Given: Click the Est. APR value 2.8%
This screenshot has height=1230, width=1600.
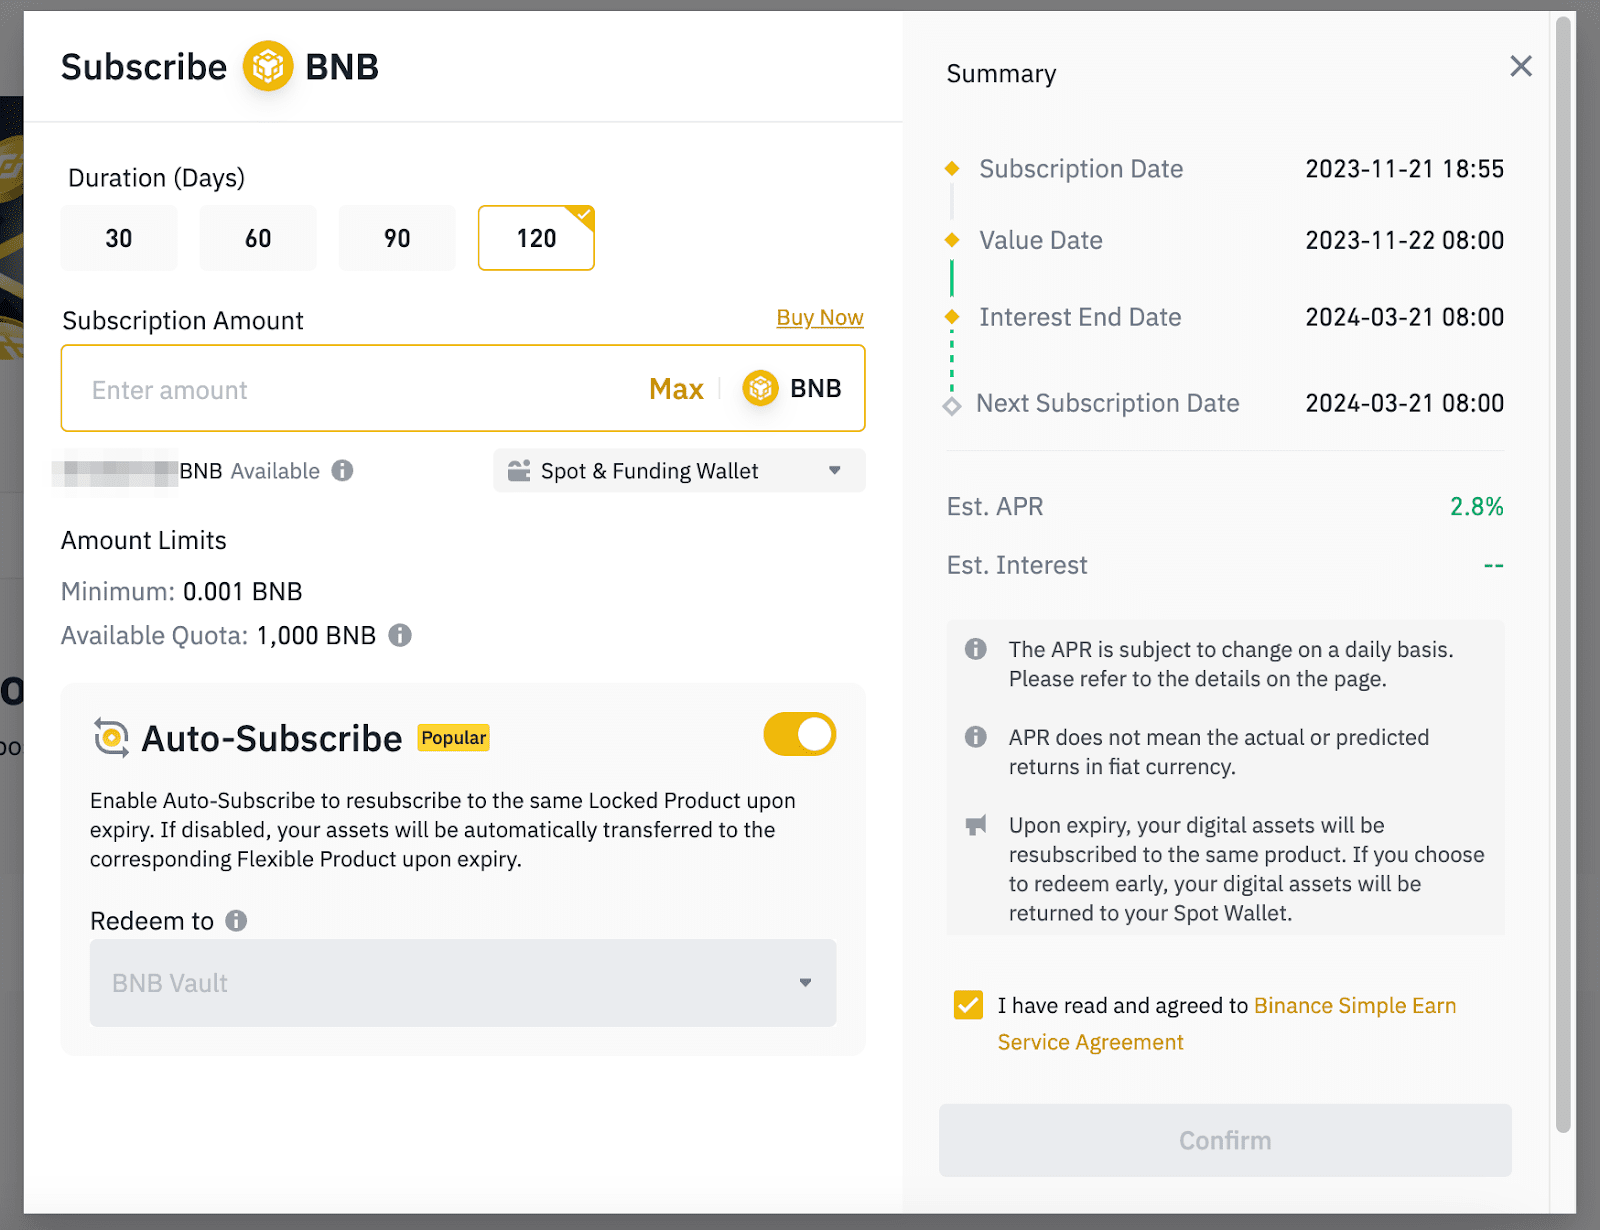Looking at the screenshot, I should [x=1477, y=507].
